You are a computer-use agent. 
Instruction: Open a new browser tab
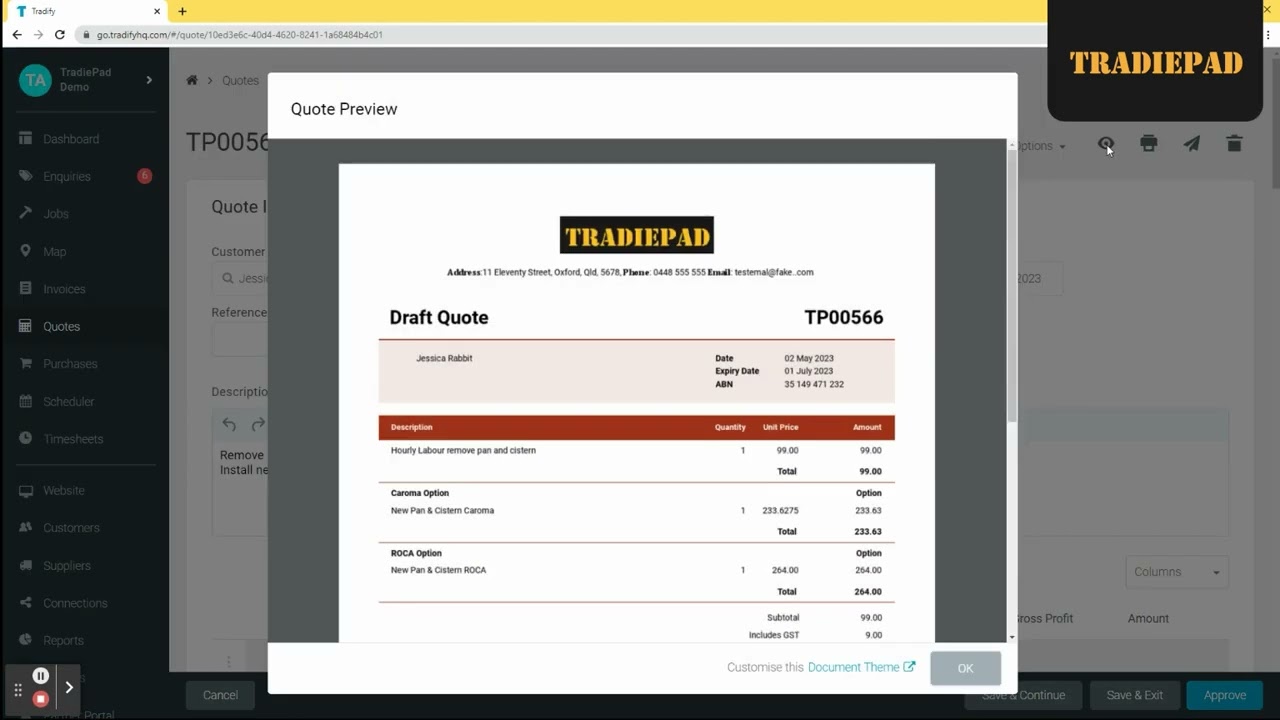pyautogui.click(x=182, y=11)
